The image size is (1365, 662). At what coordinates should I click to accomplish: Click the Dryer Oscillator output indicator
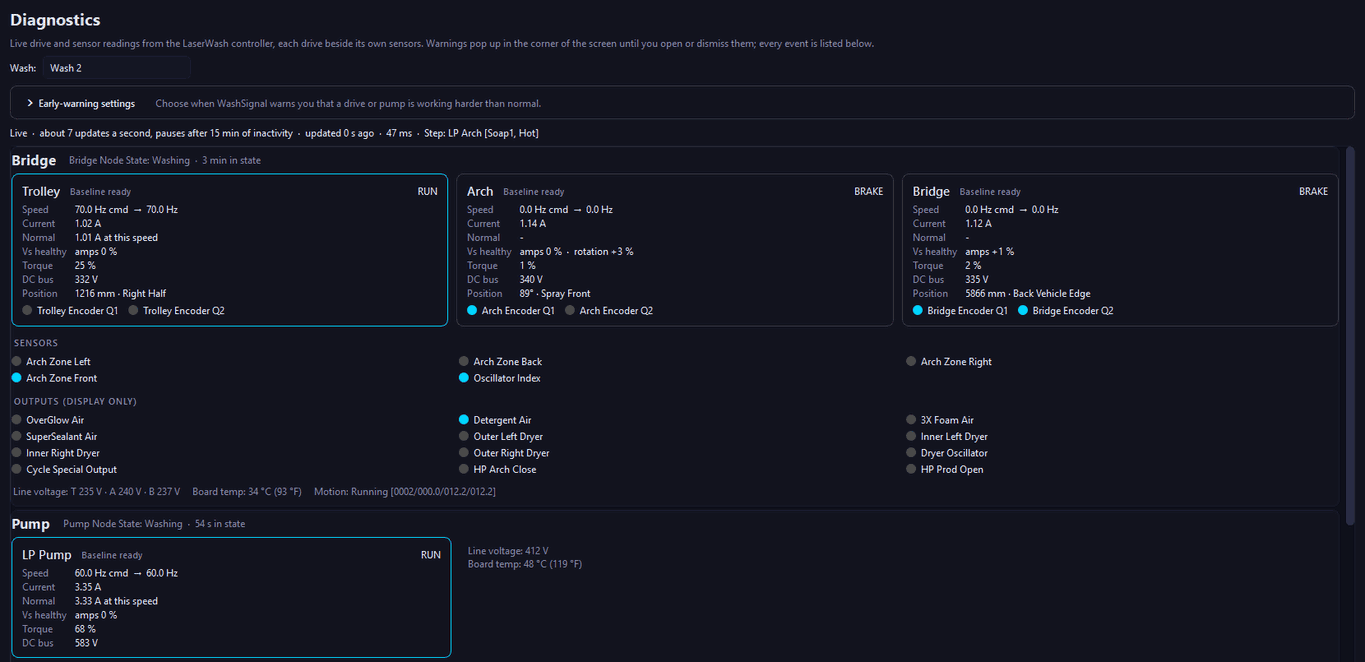(911, 453)
